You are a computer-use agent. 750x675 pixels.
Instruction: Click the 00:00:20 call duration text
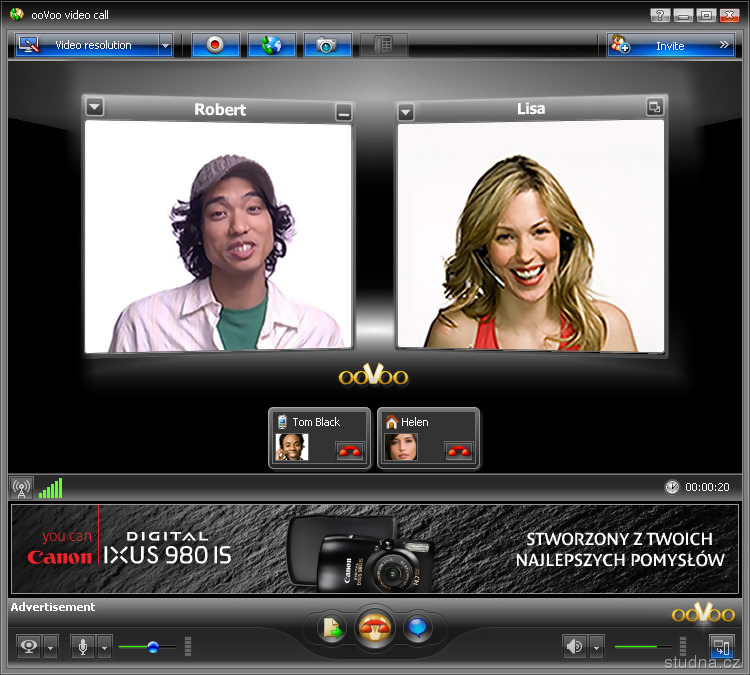(707, 487)
